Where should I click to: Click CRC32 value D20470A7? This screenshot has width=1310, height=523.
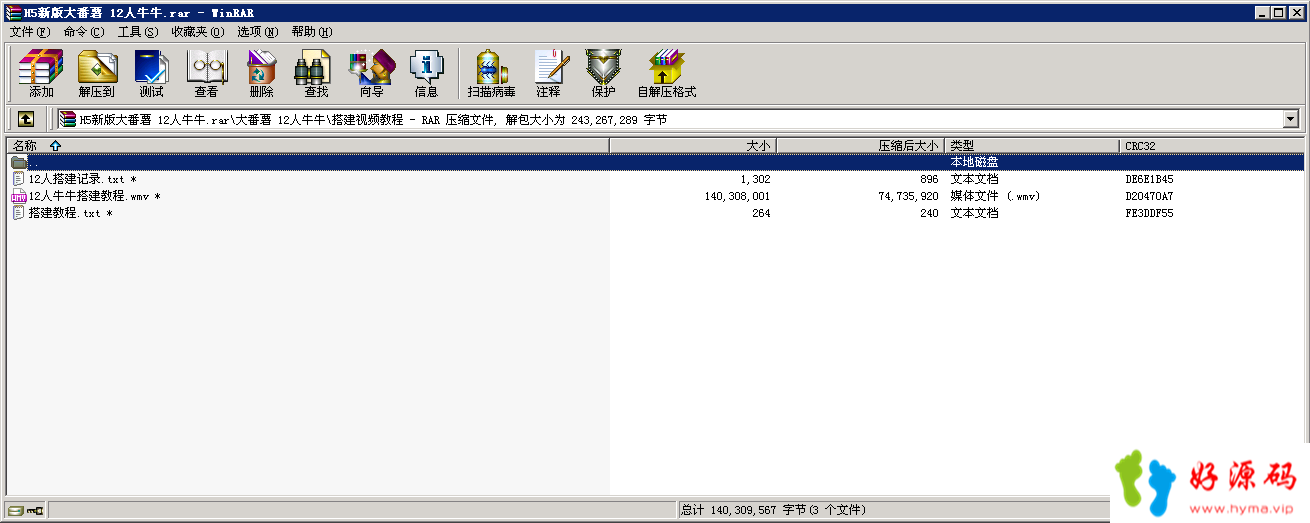1149,196
